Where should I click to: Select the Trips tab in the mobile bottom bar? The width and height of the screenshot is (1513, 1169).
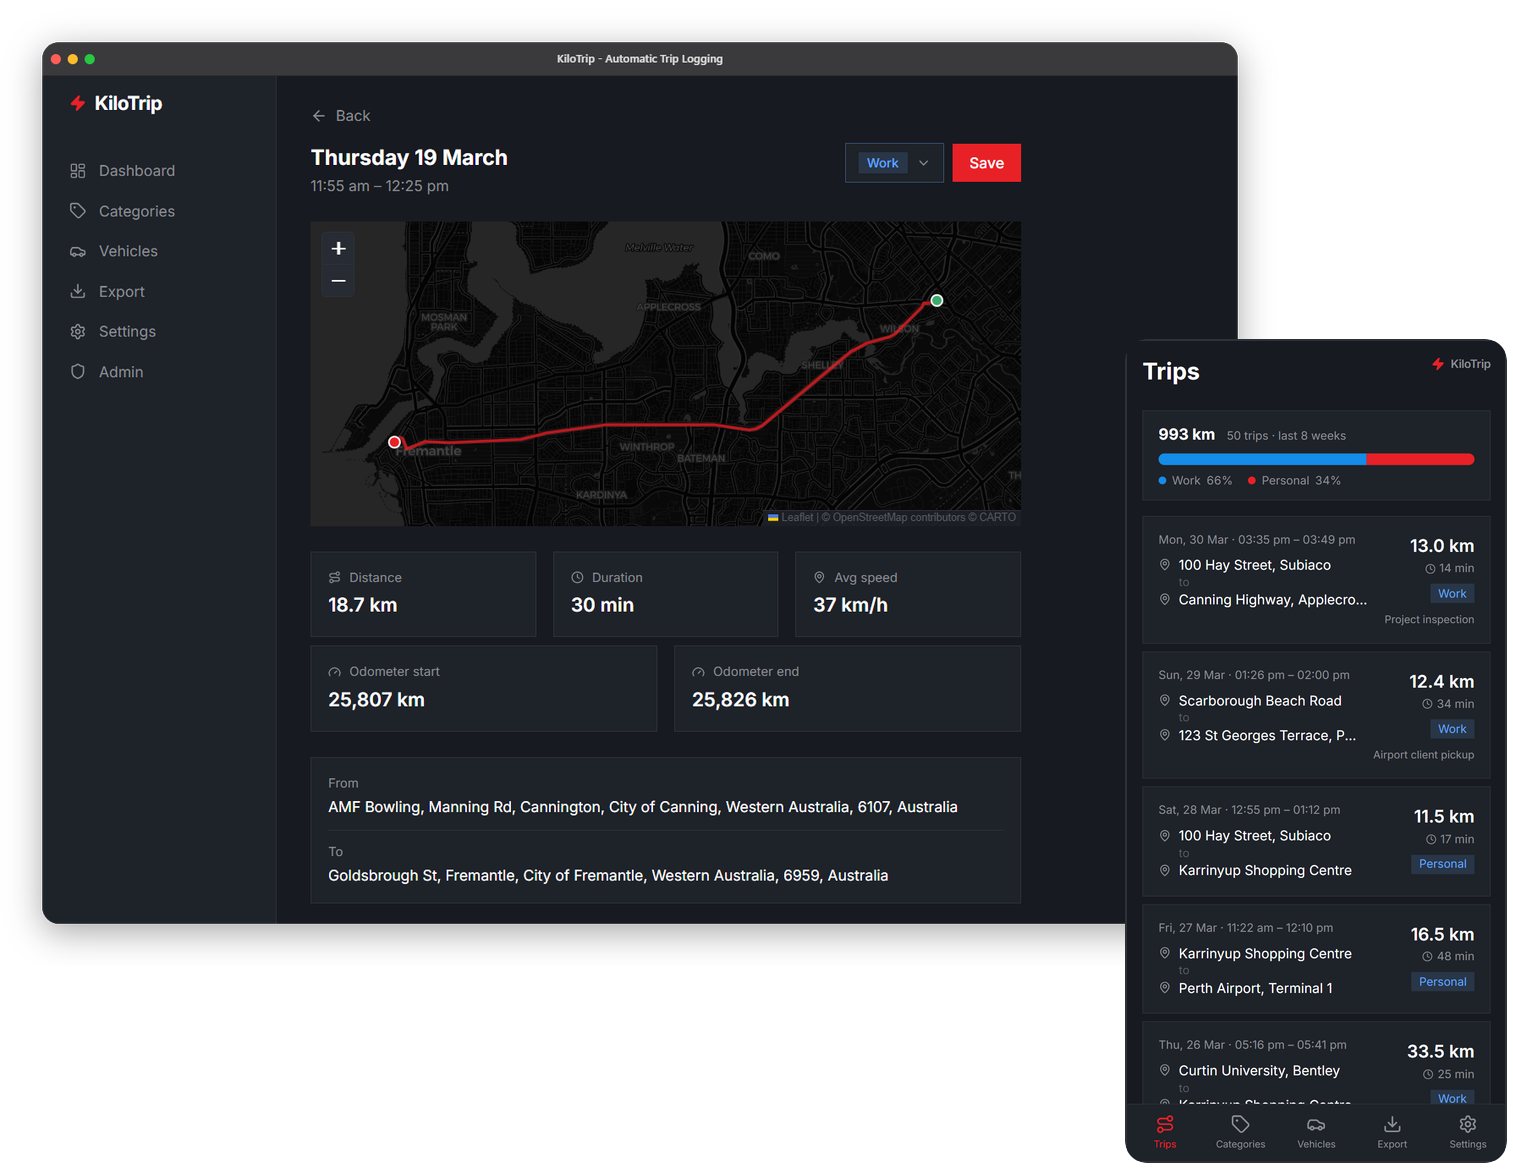click(1164, 1132)
